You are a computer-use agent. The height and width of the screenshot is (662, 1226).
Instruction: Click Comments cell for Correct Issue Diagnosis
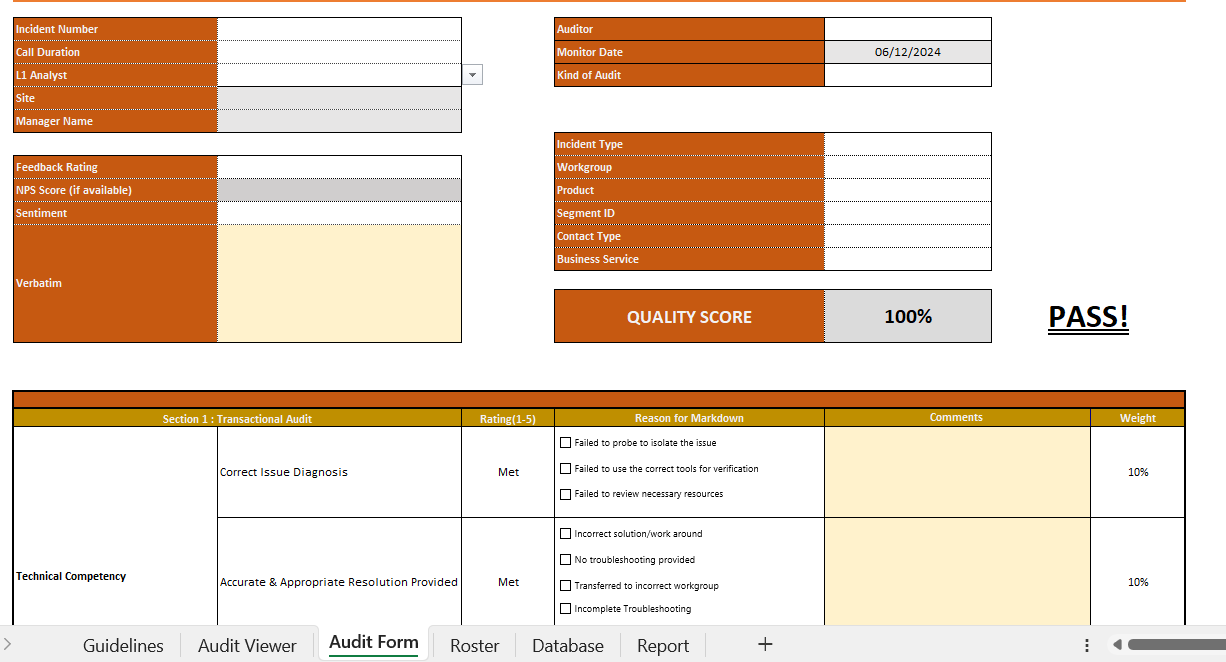[x=957, y=472]
